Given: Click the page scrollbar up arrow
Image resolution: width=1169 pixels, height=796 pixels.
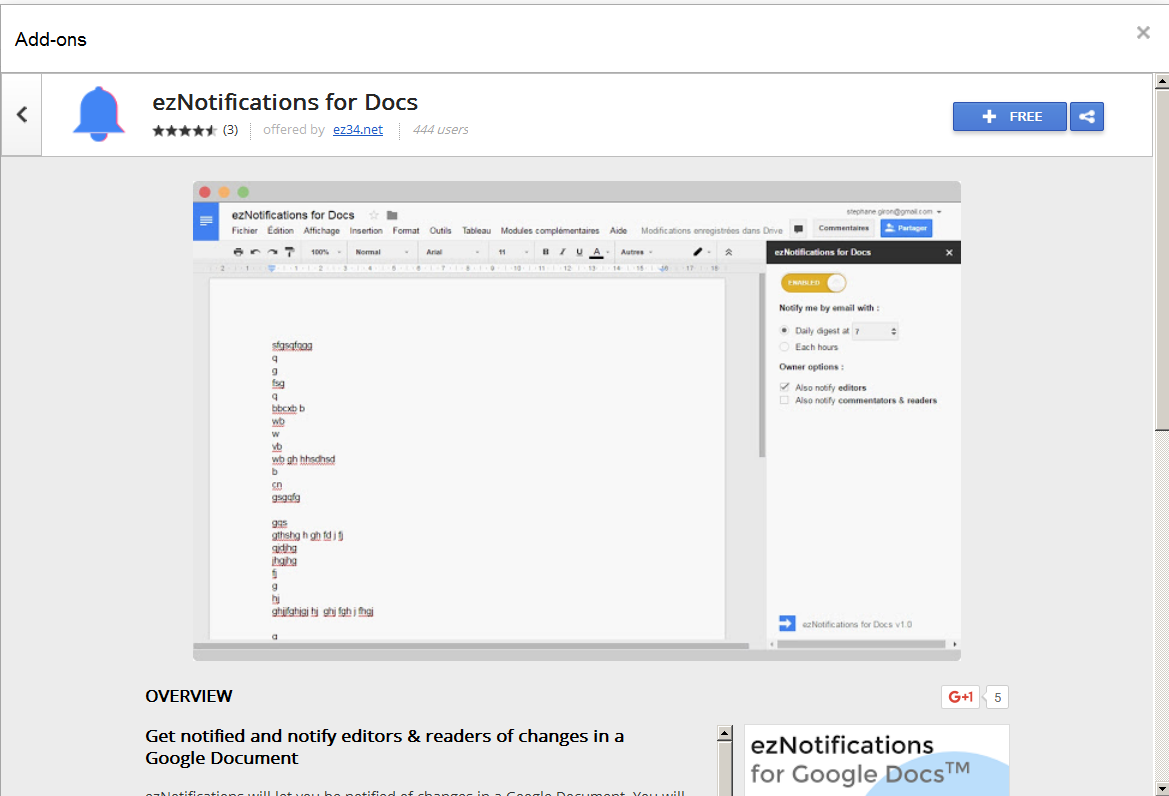Looking at the screenshot, I should pyautogui.click(x=1161, y=81).
